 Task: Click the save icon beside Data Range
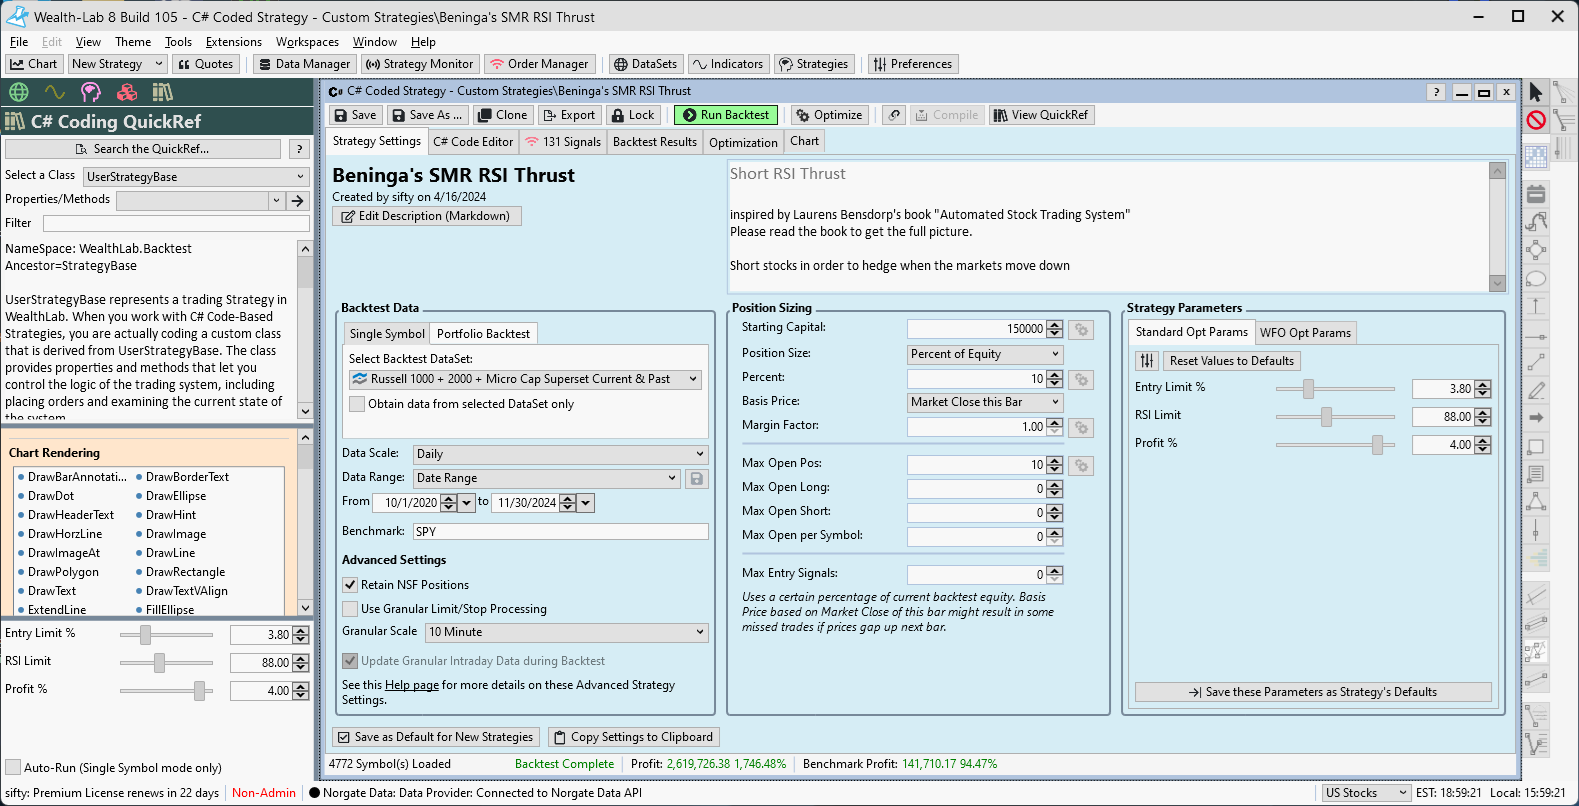pos(697,478)
